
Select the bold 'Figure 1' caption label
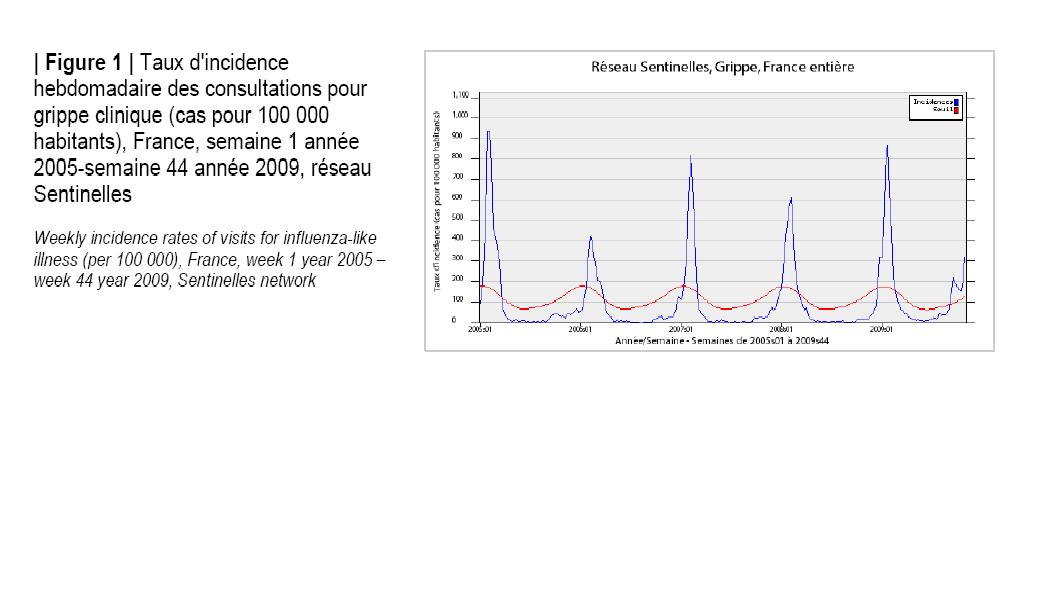[82, 64]
